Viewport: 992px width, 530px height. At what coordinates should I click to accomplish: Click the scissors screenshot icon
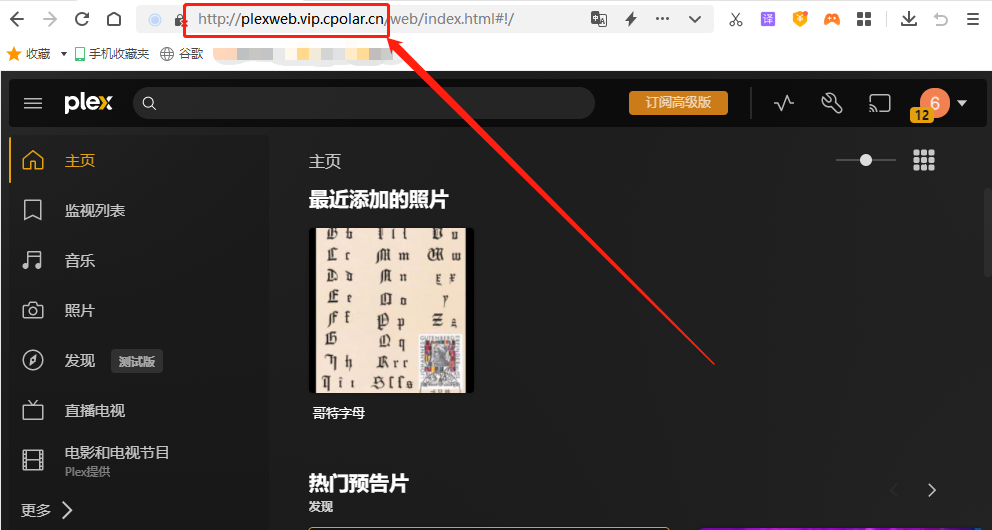point(735,20)
